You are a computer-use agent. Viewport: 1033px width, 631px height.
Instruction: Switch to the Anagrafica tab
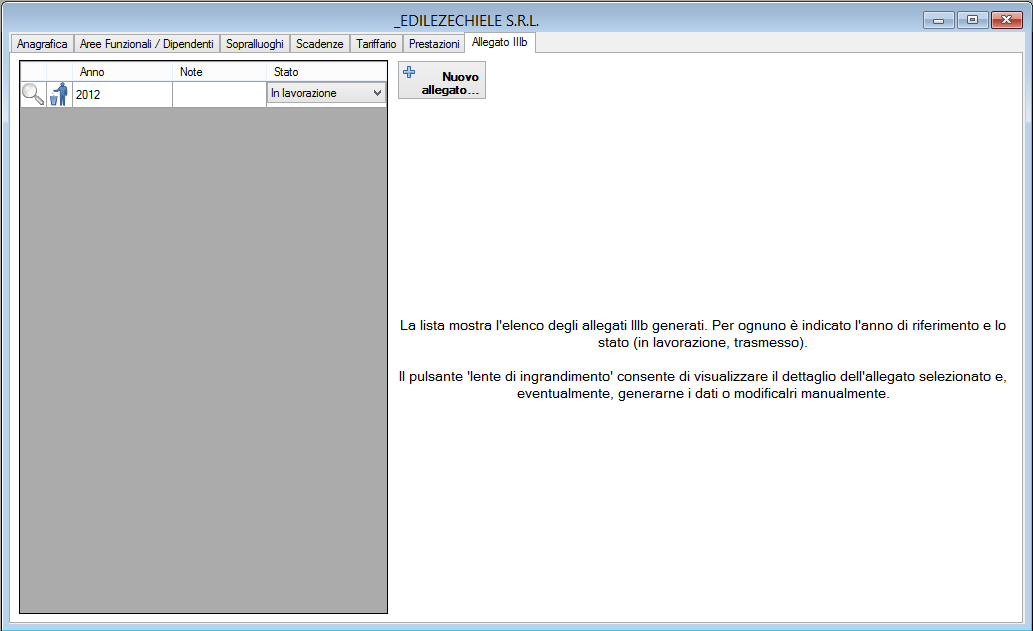(42, 43)
